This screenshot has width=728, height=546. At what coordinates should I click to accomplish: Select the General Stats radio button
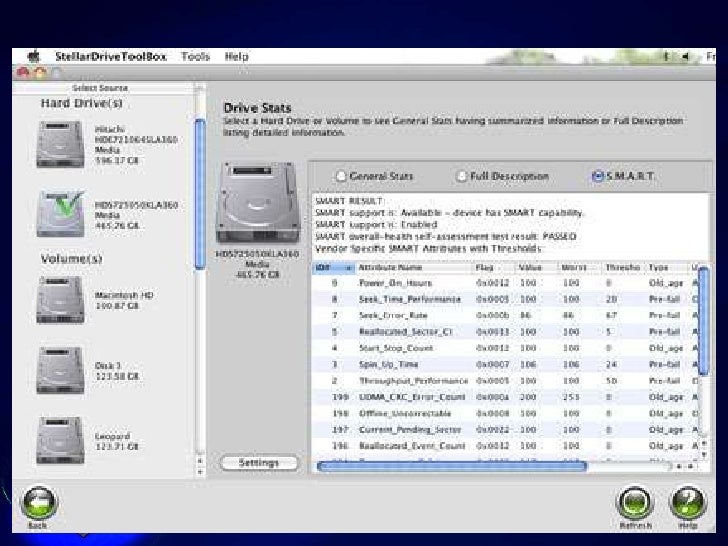(341, 176)
